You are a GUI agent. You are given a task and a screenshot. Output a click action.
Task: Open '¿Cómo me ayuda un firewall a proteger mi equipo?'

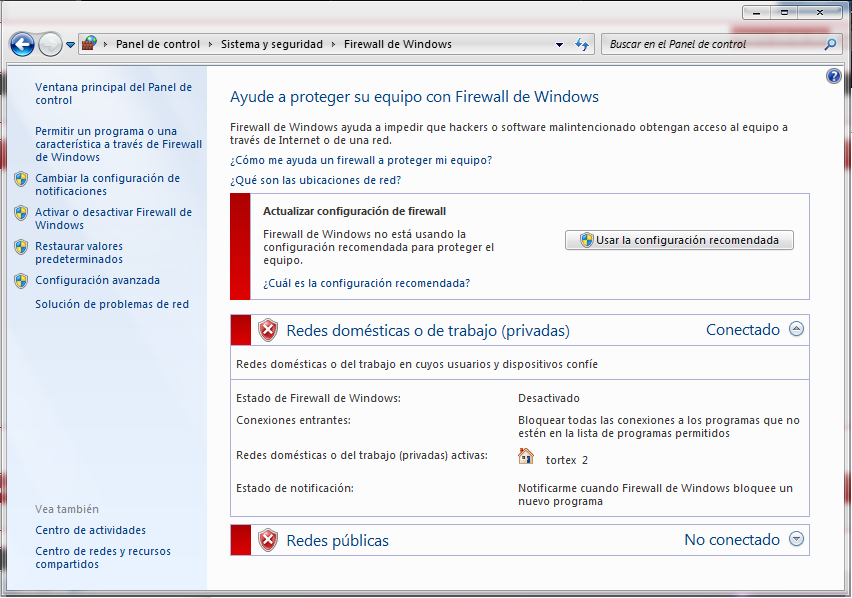(361, 160)
